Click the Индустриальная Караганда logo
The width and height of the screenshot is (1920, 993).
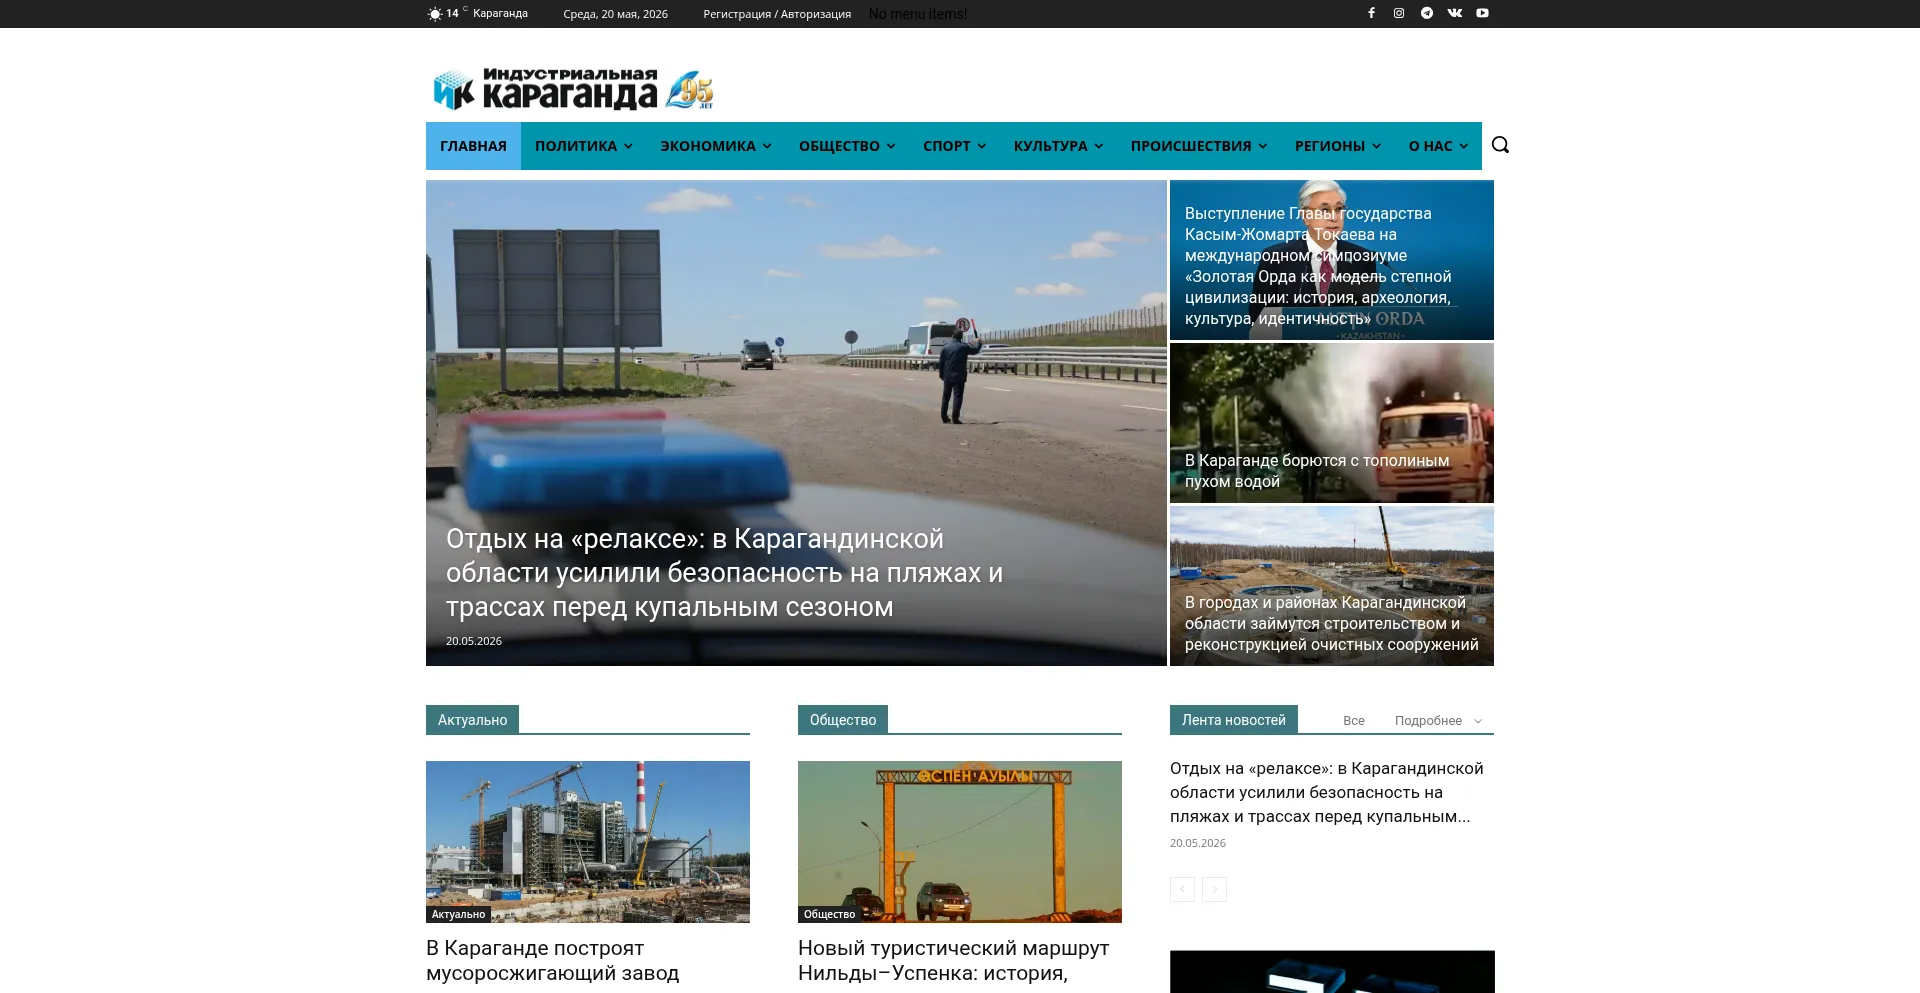[x=573, y=89]
